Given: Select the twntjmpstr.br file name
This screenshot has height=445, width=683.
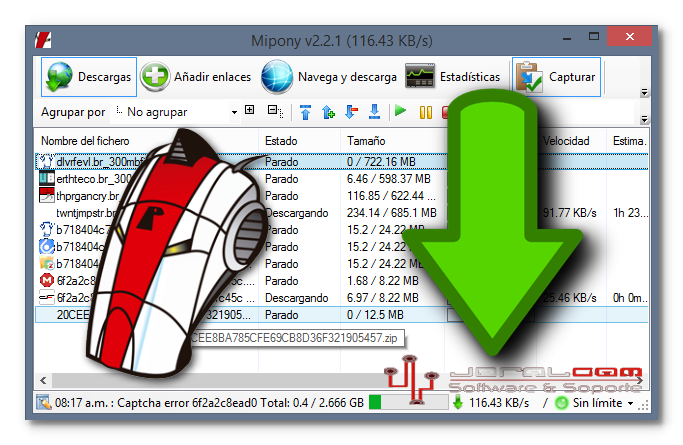Looking at the screenshot, I should [x=86, y=213].
